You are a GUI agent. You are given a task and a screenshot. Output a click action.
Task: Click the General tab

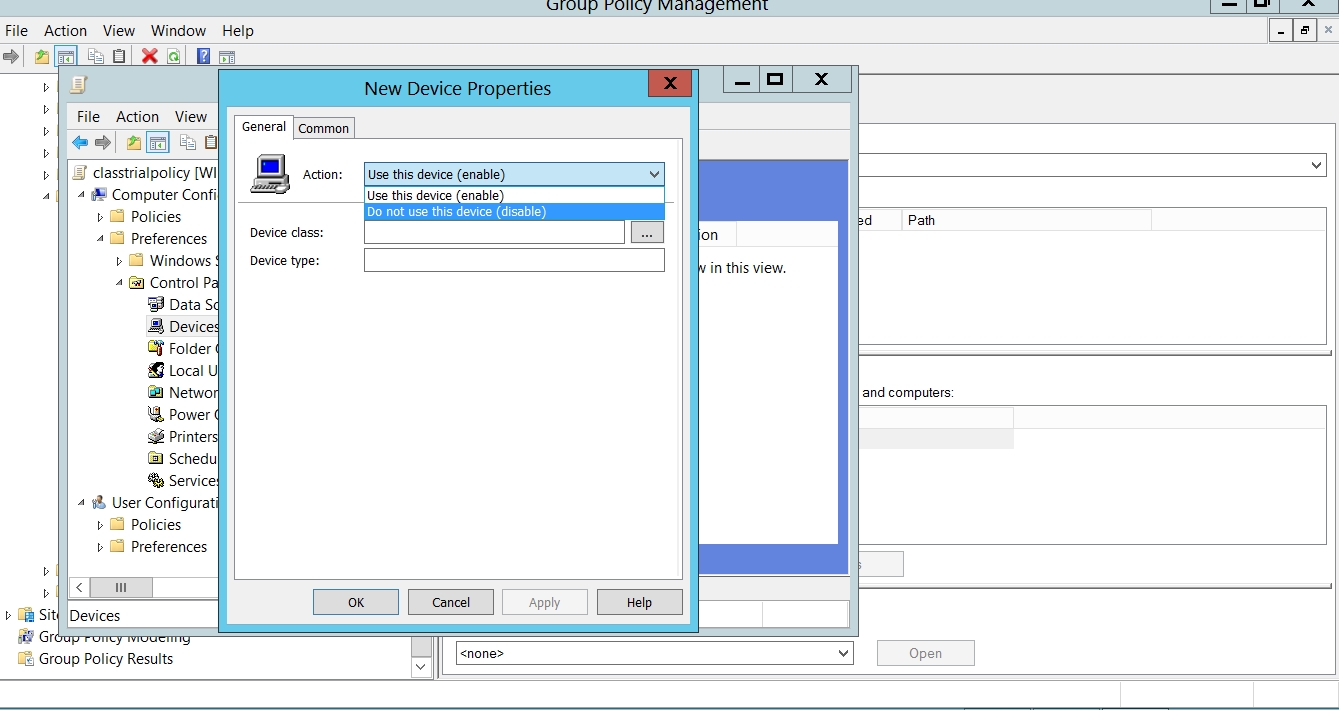(x=264, y=127)
